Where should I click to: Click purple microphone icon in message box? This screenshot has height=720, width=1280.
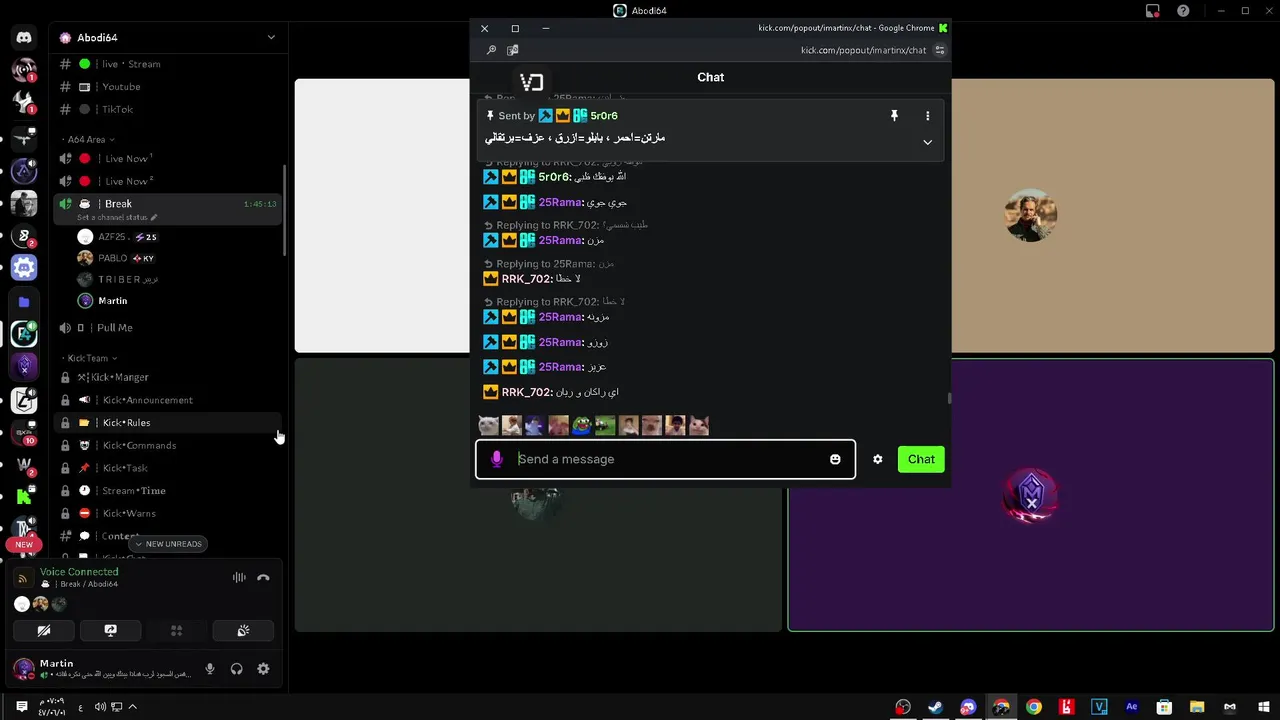tap(497, 459)
